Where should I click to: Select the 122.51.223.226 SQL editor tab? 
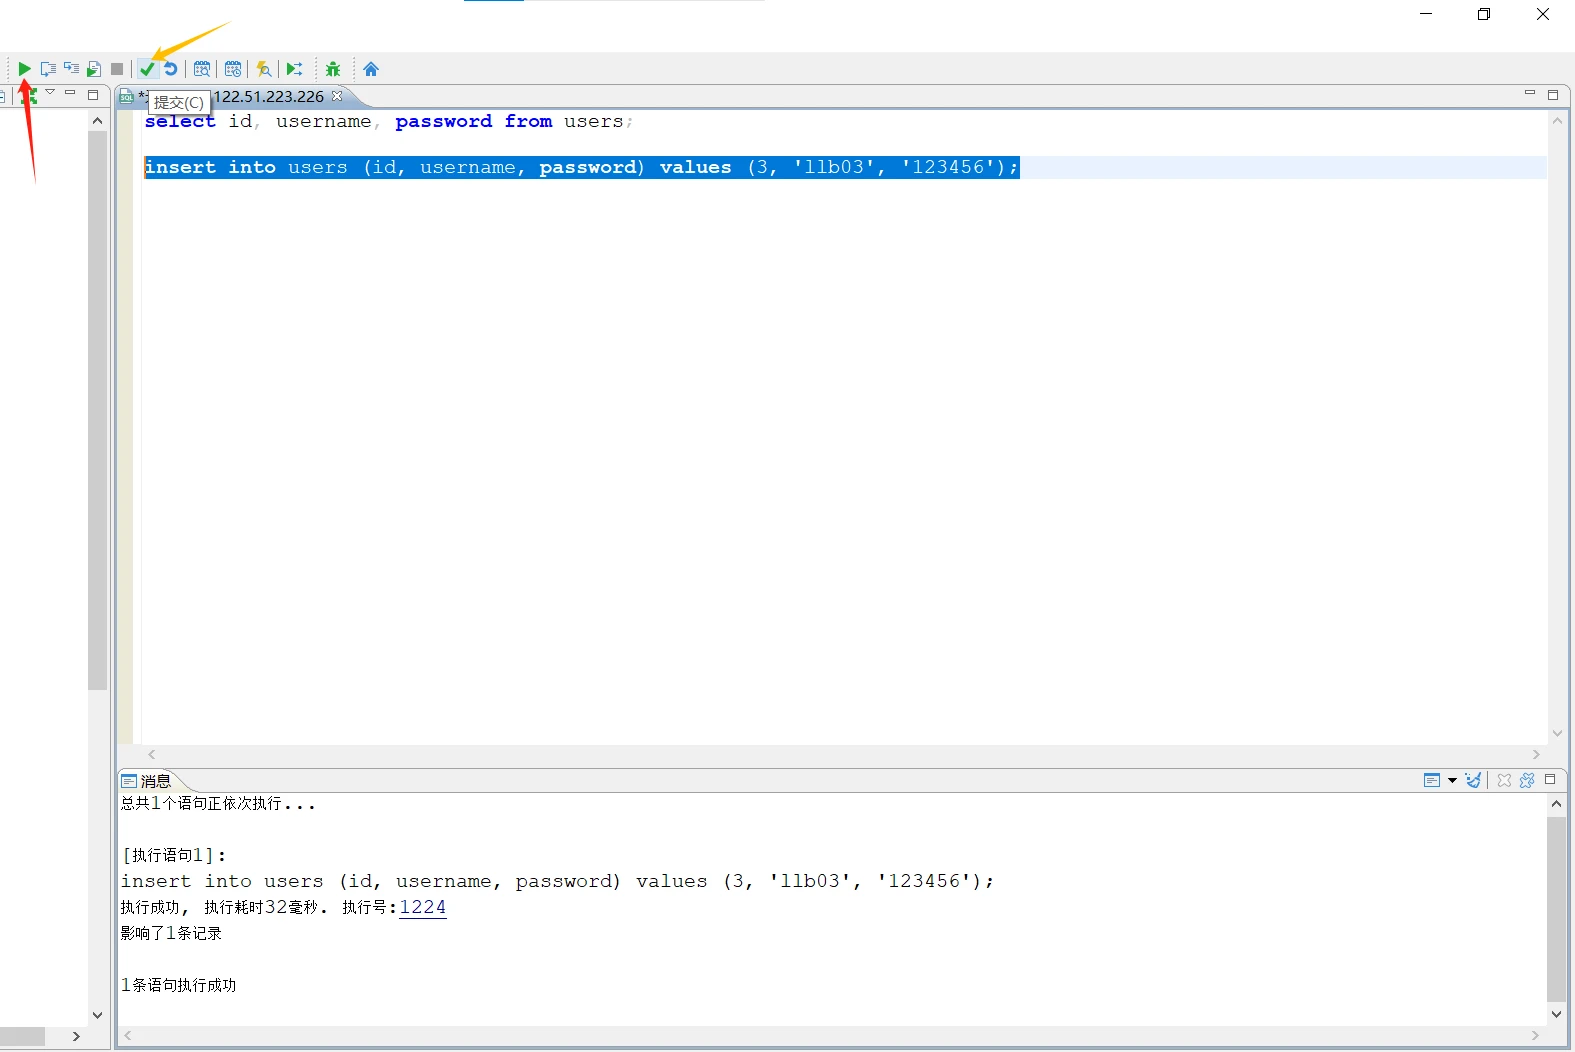(x=268, y=97)
